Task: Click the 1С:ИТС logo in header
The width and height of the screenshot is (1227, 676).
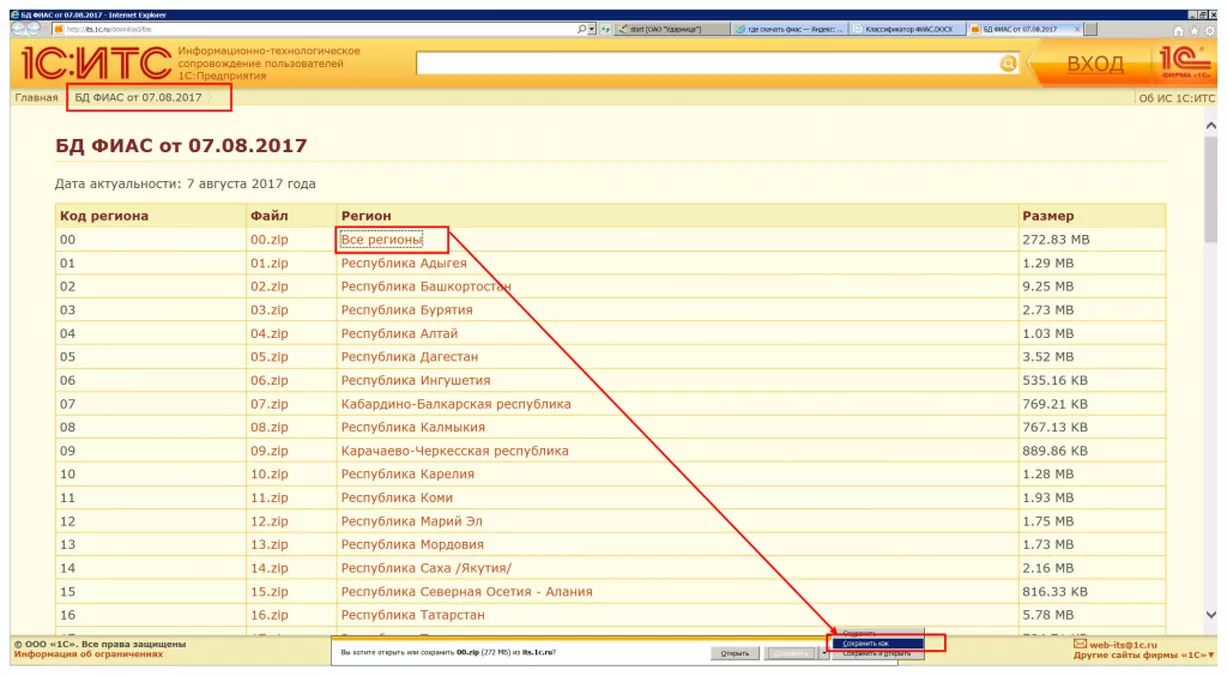Action: [x=95, y=63]
